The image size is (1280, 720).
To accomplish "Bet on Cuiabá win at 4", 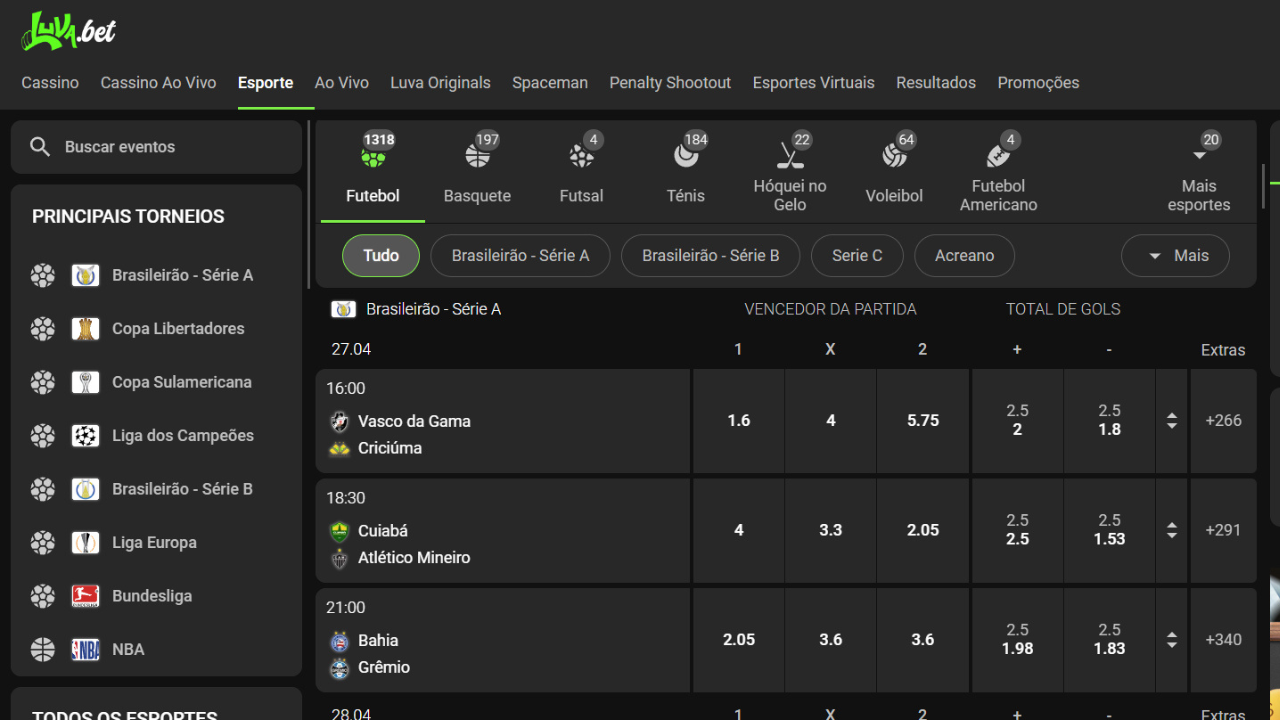I will [x=739, y=531].
